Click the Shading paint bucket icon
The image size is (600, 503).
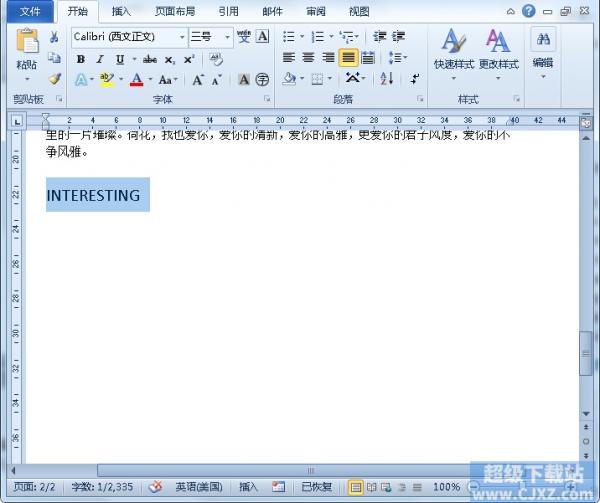tap(290, 79)
